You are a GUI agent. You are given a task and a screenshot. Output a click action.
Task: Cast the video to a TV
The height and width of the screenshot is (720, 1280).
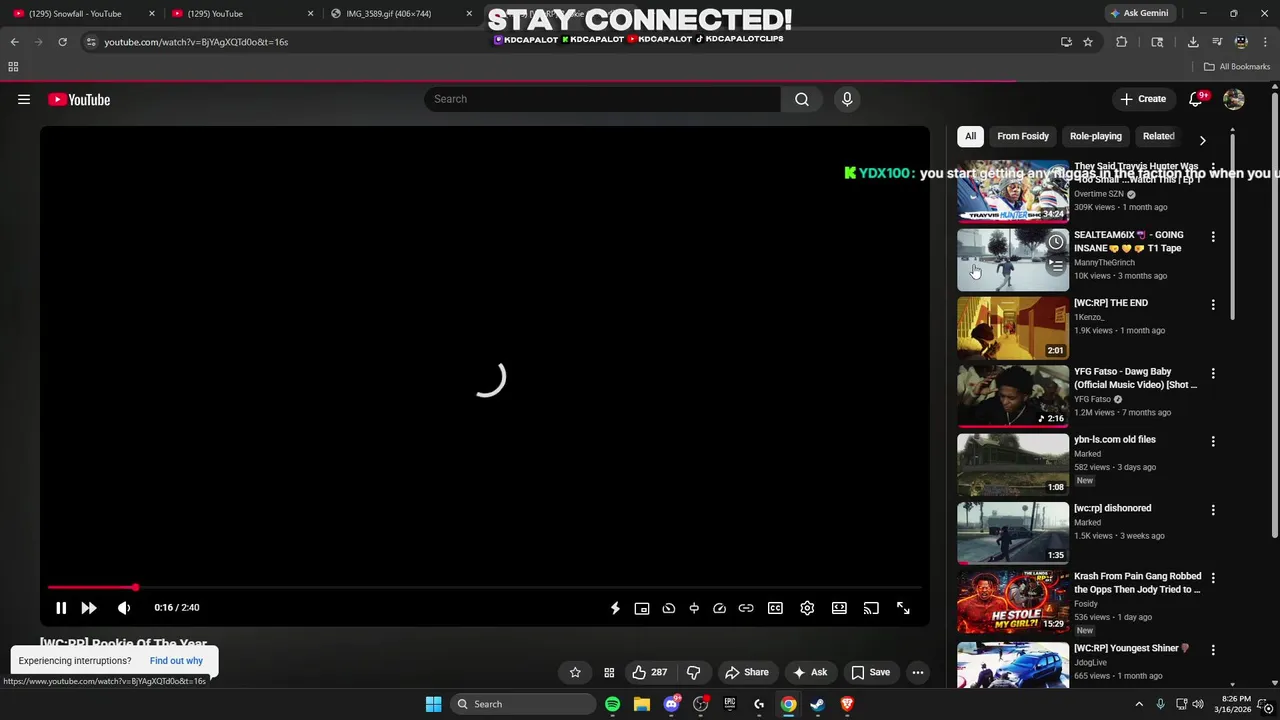point(871,608)
